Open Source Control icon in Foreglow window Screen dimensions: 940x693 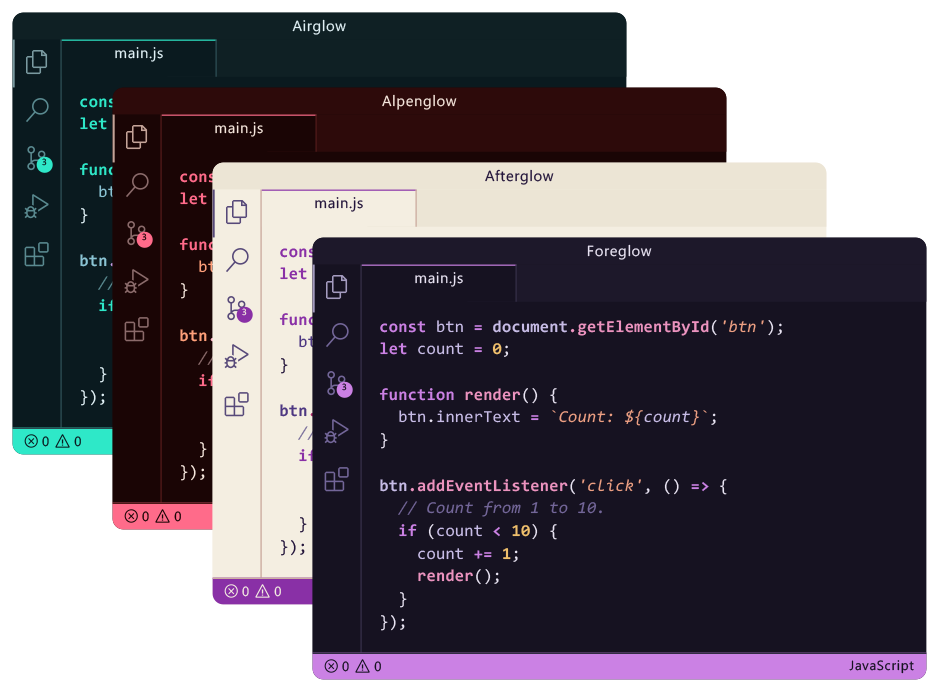[x=339, y=384]
